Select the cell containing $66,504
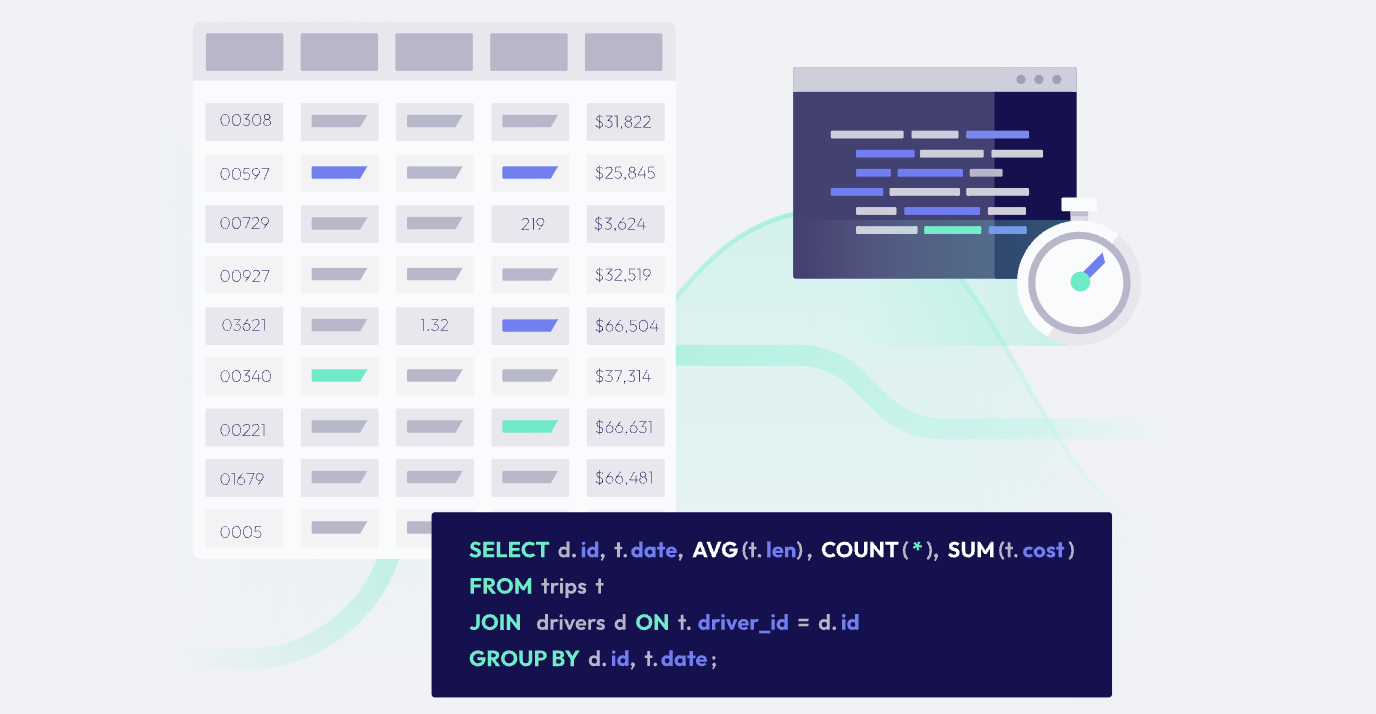 pyautogui.click(x=625, y=325)
